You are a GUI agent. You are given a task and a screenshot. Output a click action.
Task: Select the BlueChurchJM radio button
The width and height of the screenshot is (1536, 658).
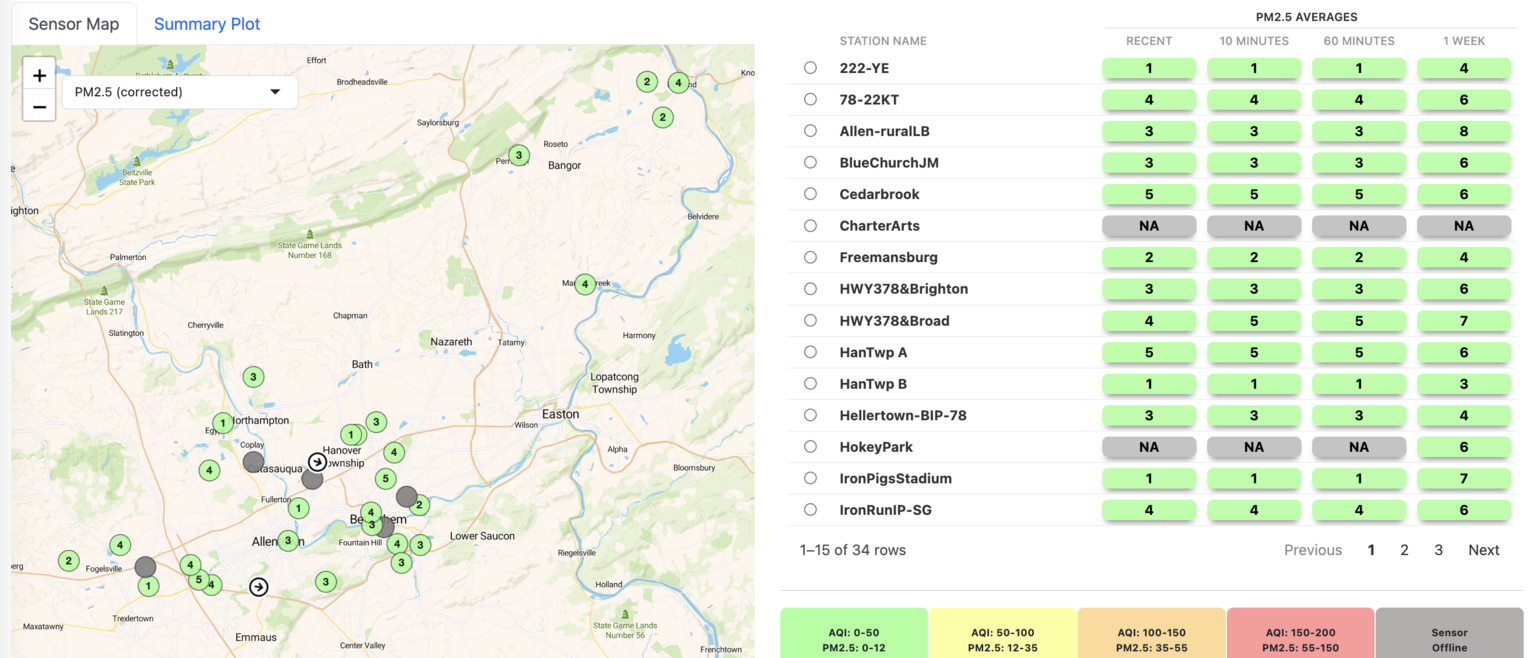point(810,162)
